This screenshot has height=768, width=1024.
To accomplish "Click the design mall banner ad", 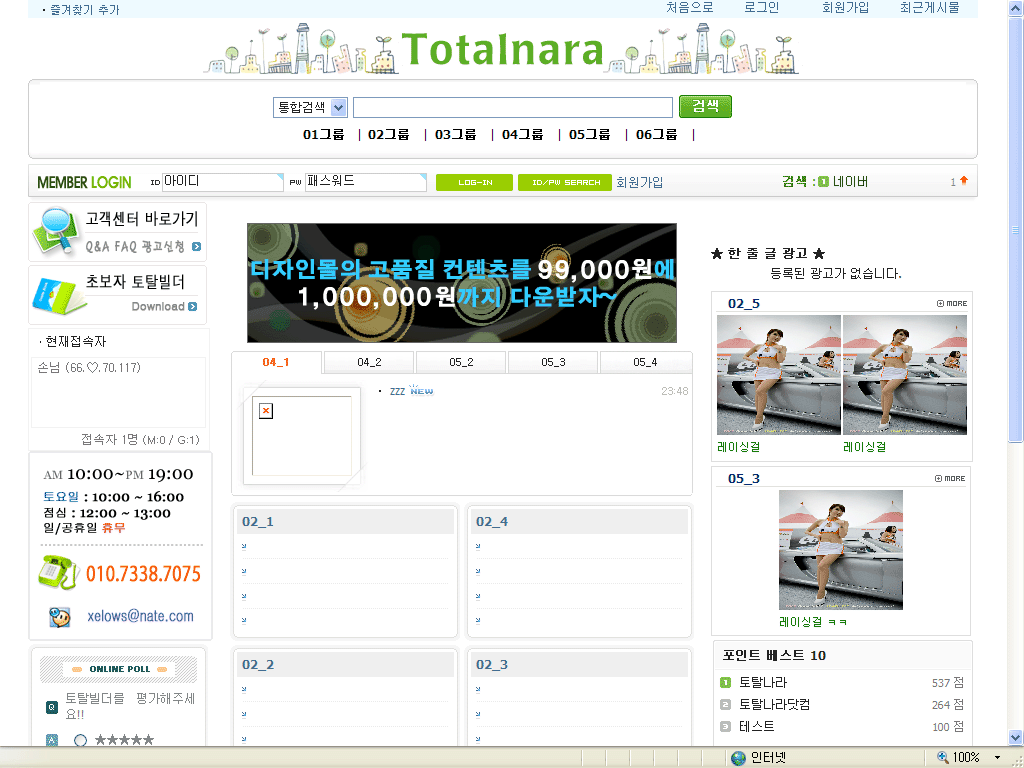I will point(462,283).
